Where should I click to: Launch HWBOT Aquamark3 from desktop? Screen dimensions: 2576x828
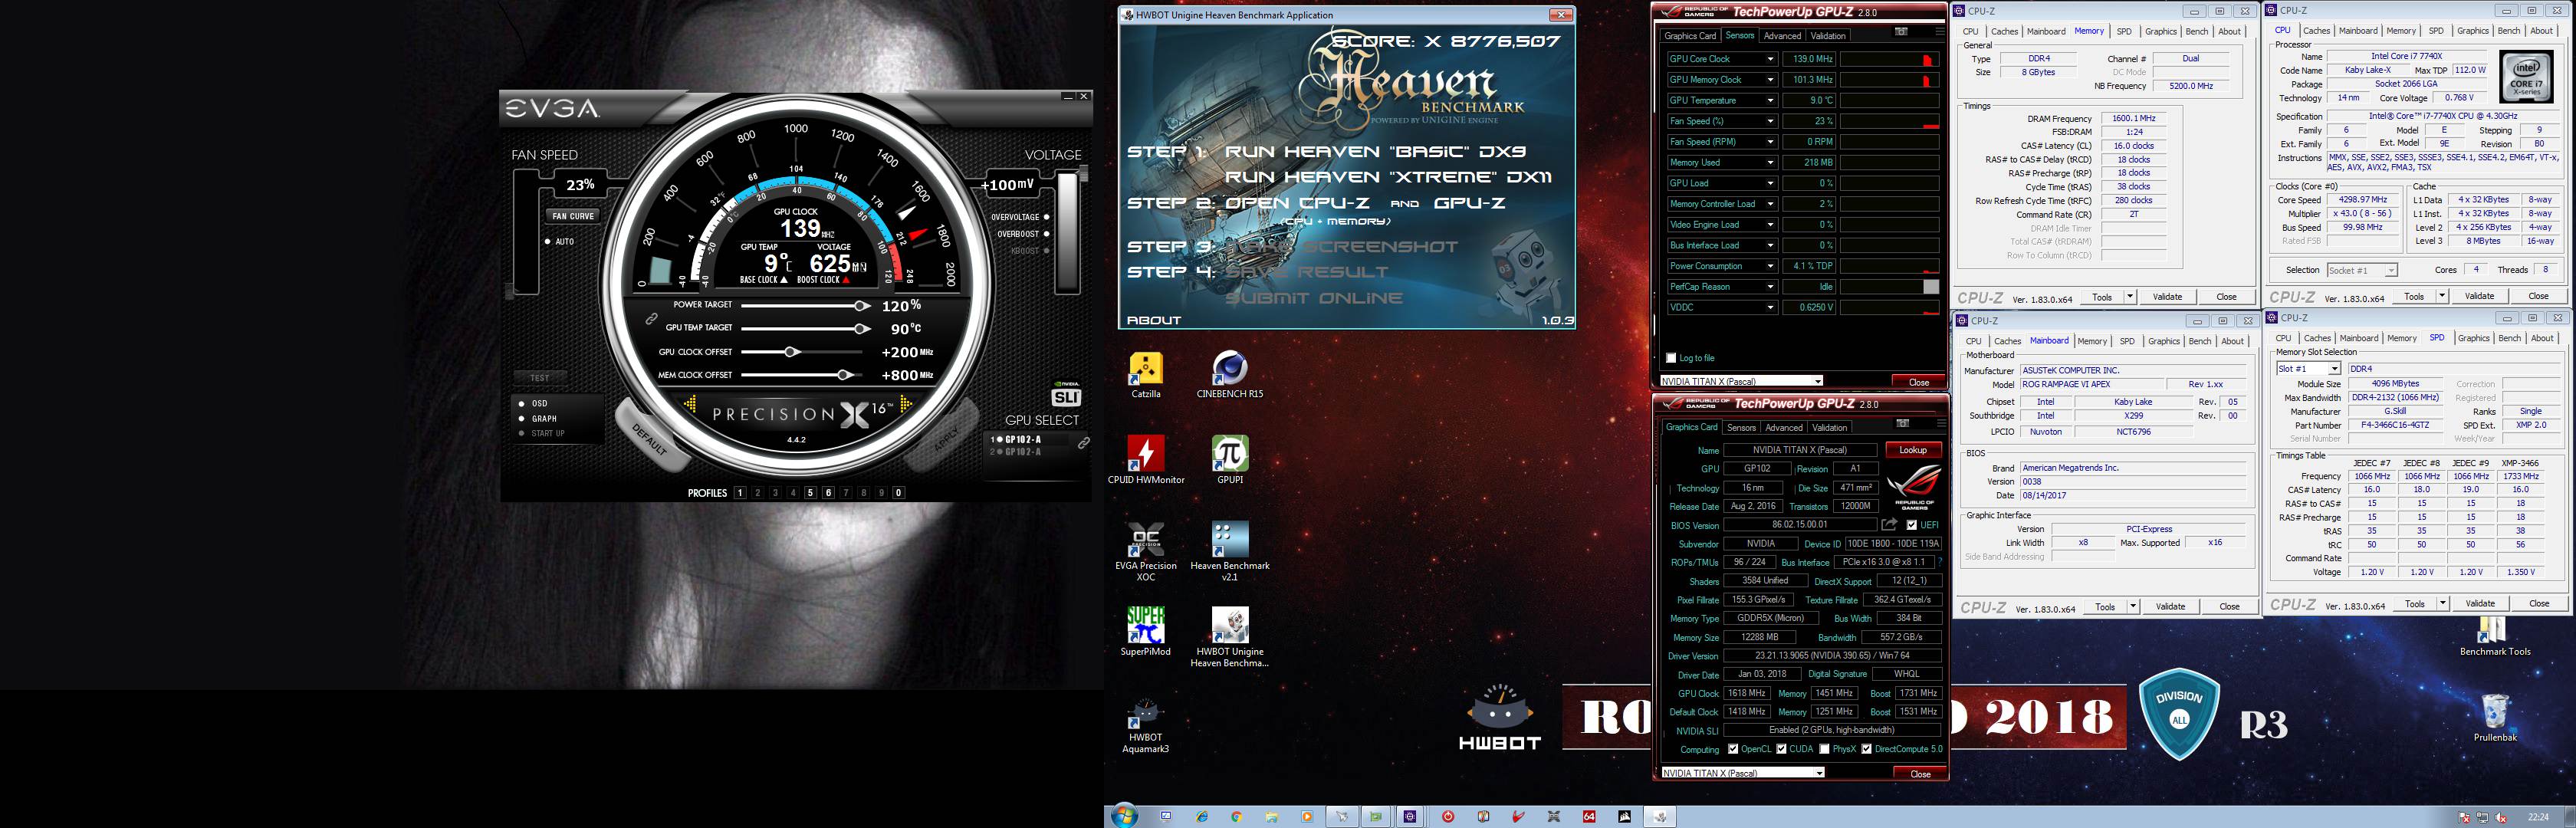coord(1145,726)
